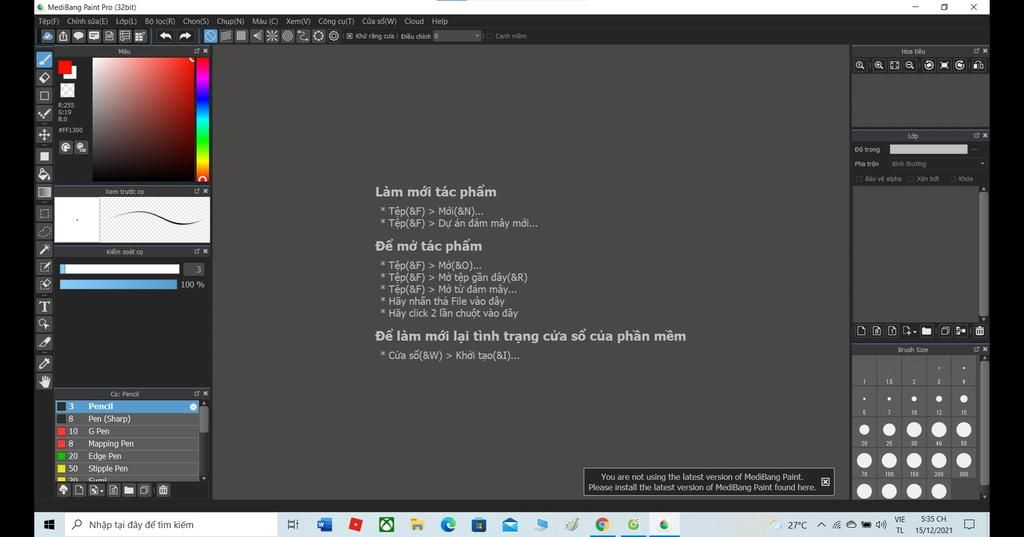The width and height of the screenshot is (1024, 537).
Task: Click the cloud save toolbar icon
Action: 48,36
